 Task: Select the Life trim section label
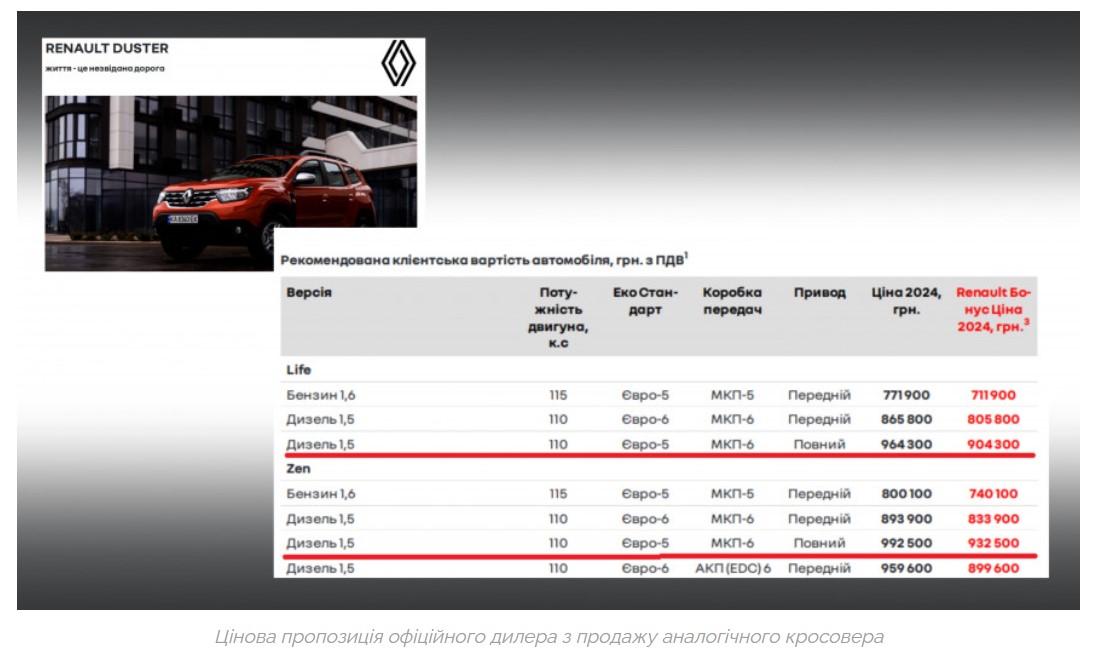(x=299, y=370)
